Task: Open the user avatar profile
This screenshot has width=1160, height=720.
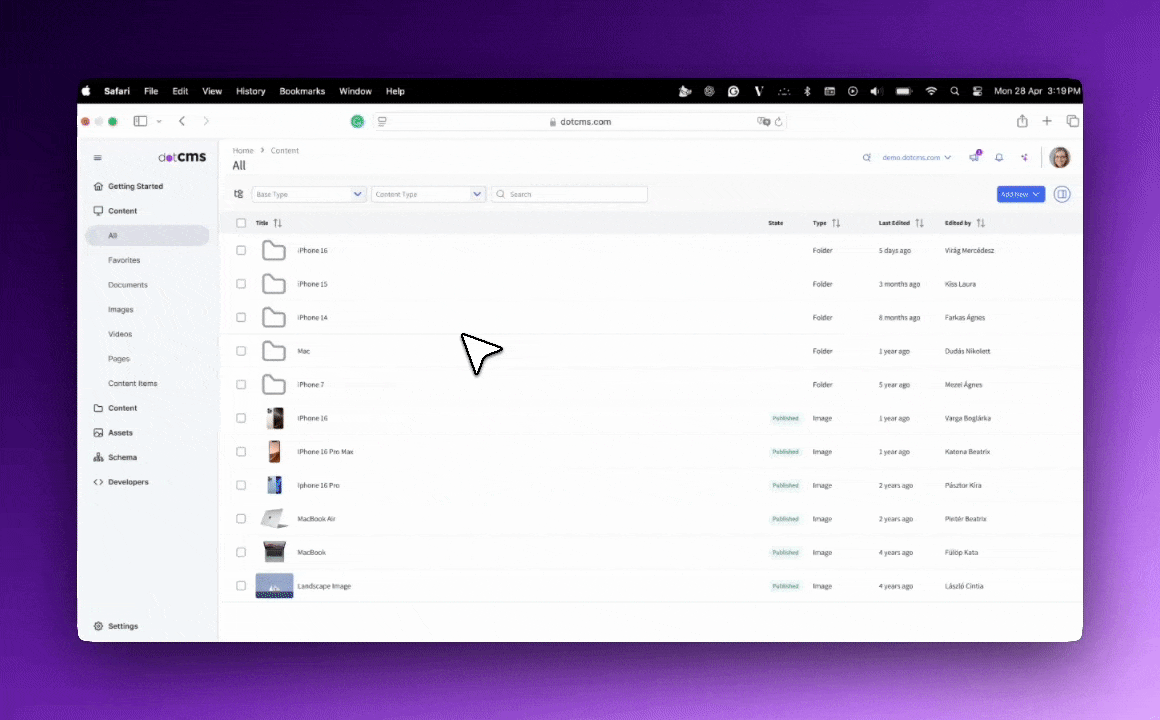Action: (x=1059, y=158)
